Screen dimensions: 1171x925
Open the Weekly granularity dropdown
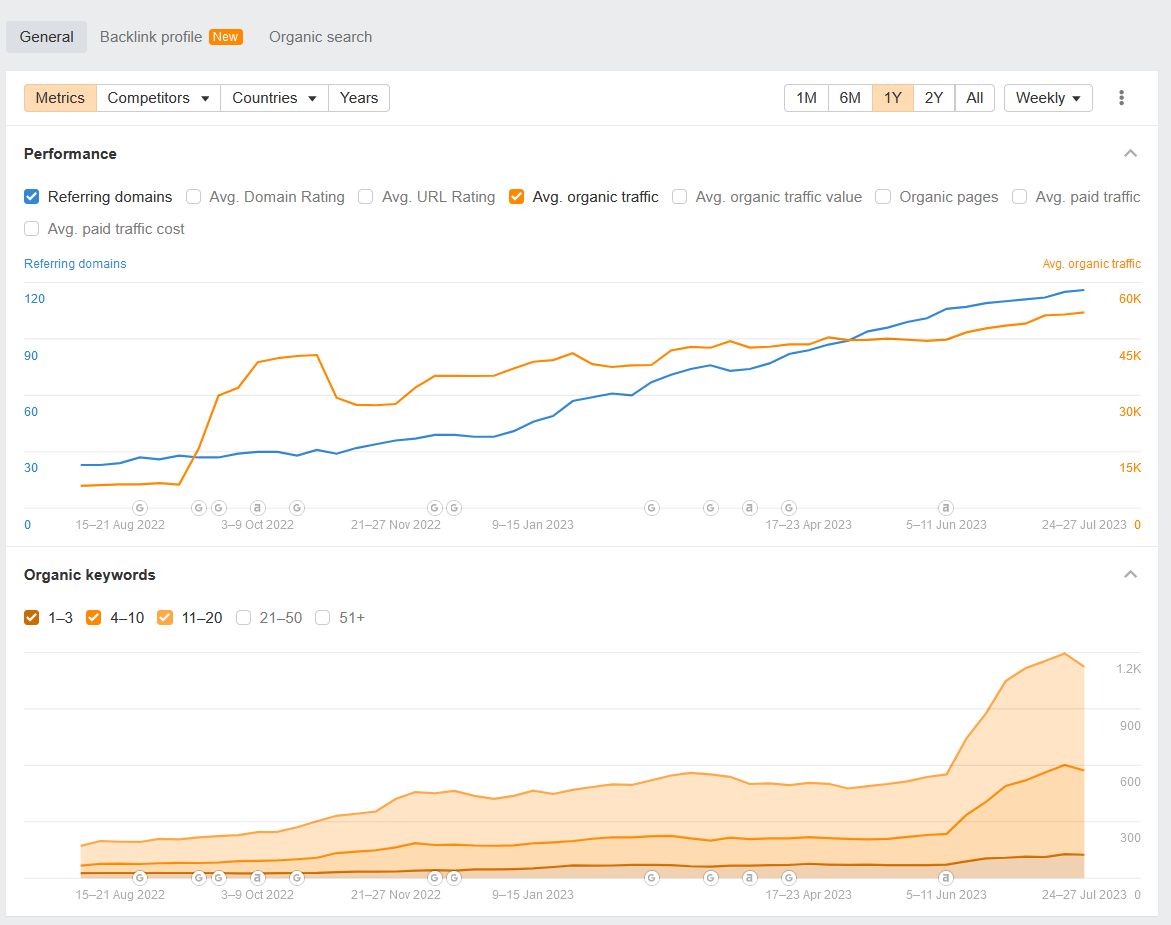coord(1047,97)
